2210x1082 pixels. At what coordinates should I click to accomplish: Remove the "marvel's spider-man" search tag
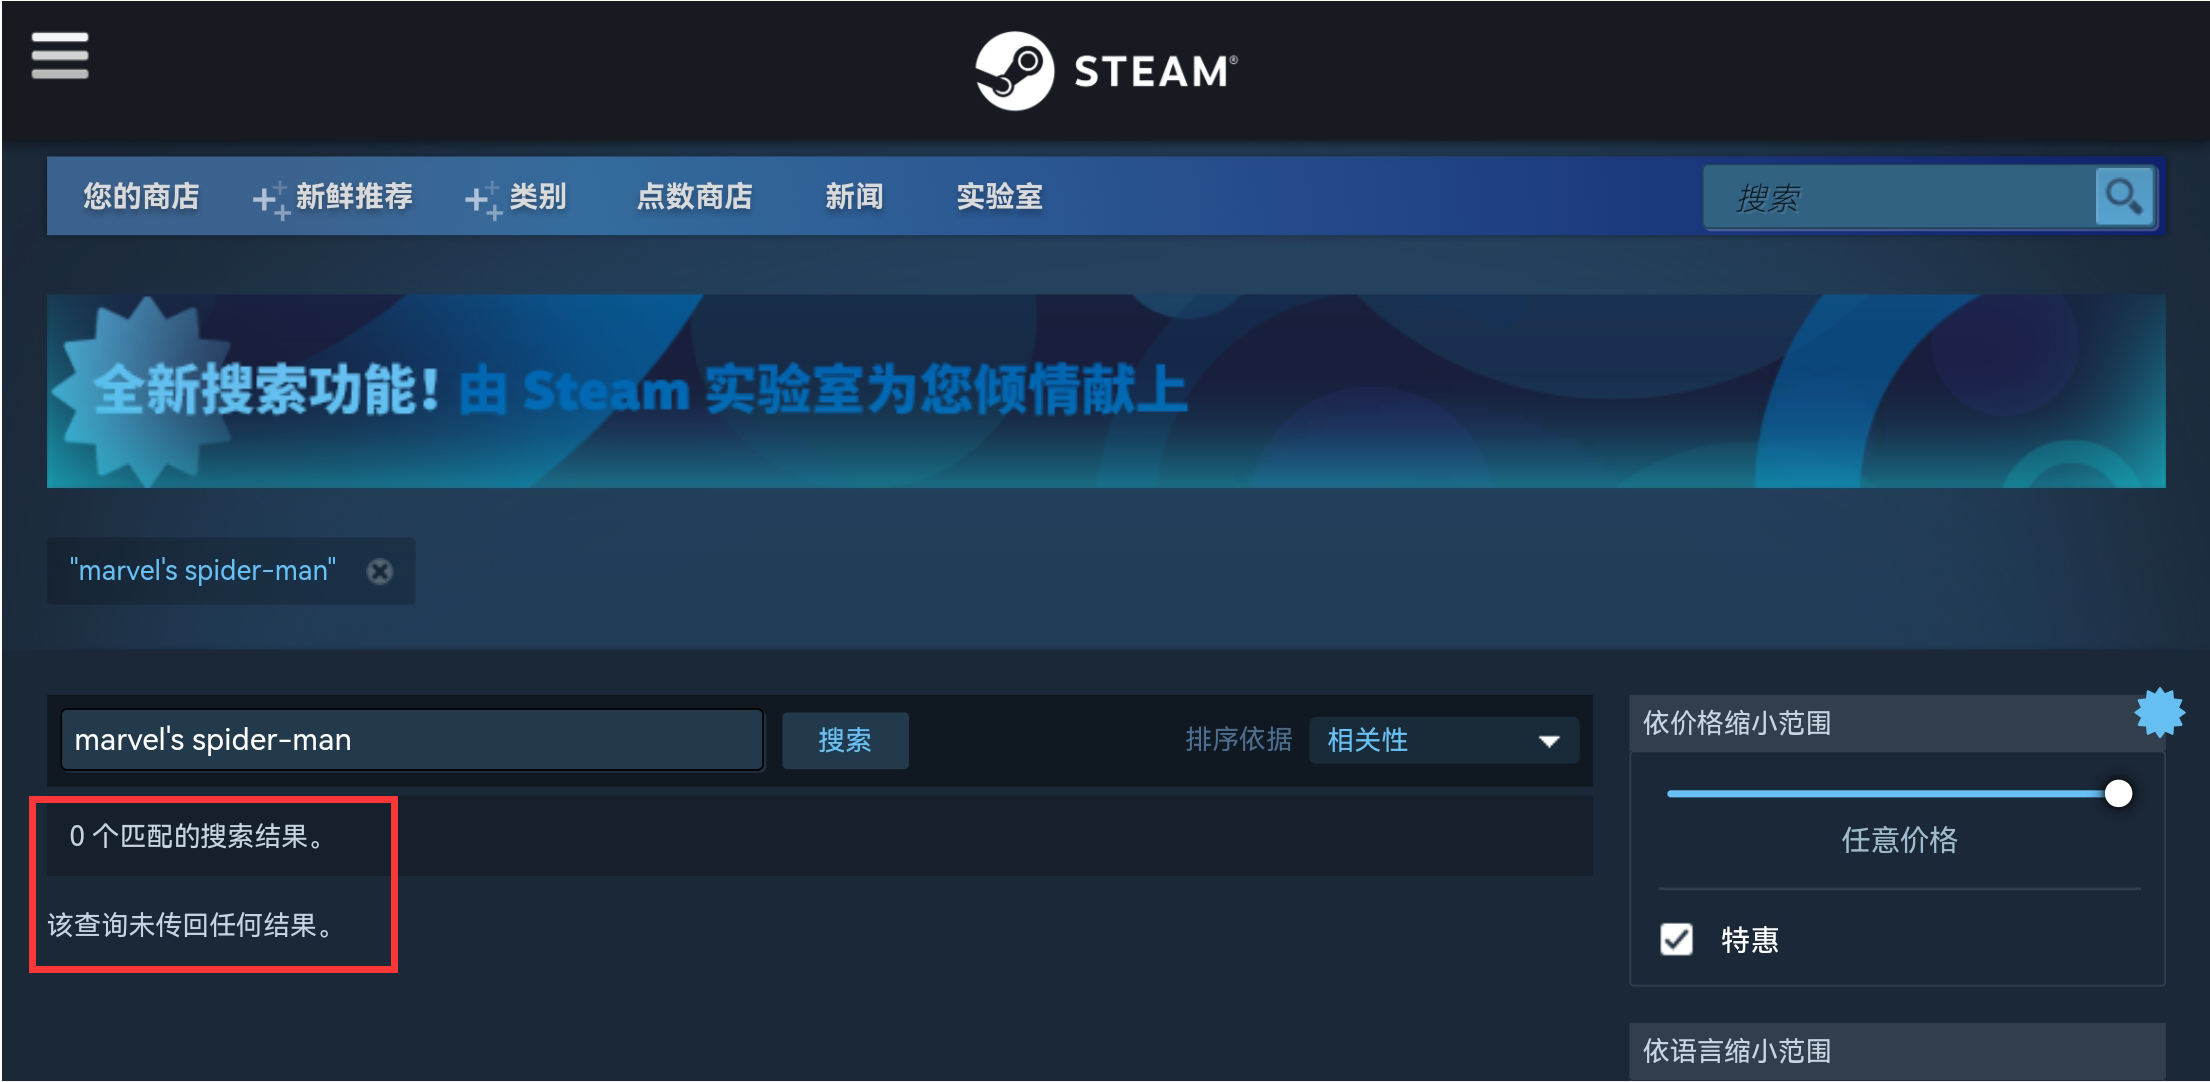380,571
